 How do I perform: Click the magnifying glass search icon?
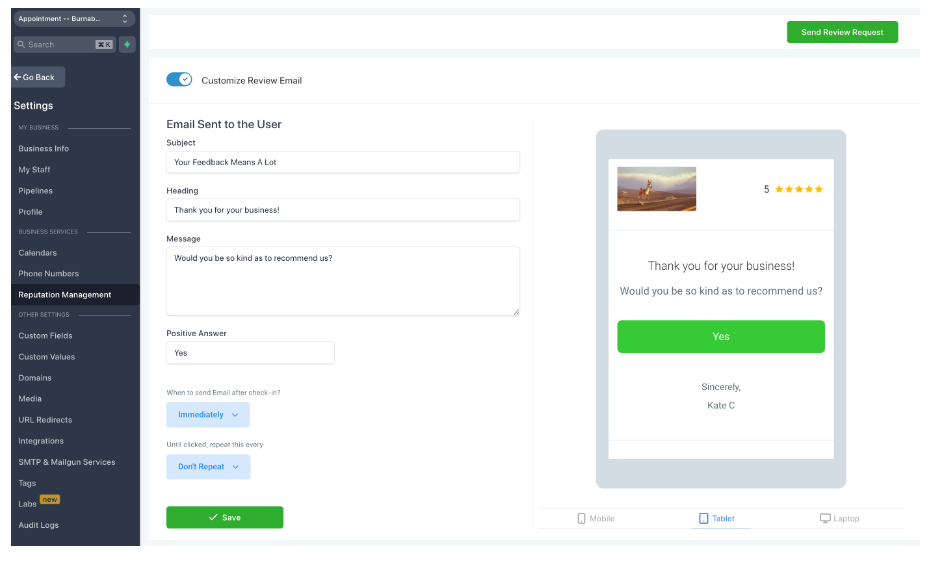point(20,44)
